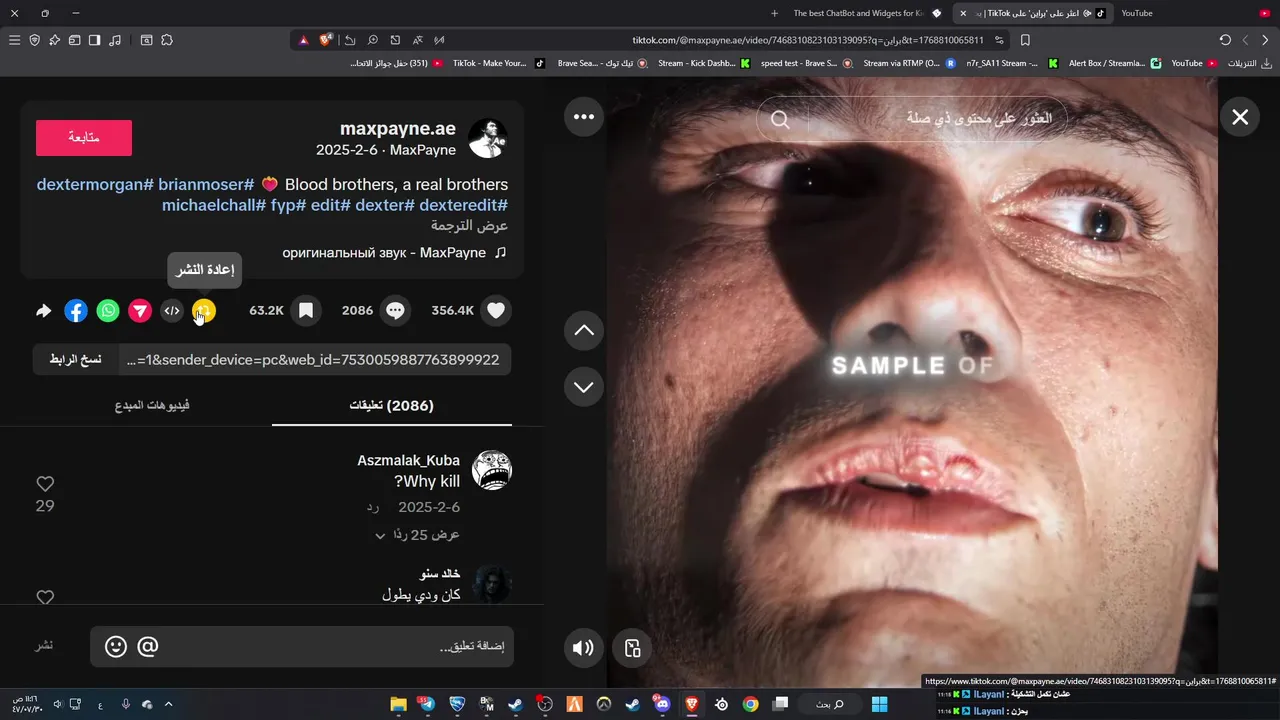Repost the video using the yellow repost icon
The width and height of the screenshot is (1280, 720).
click(204, 311)
